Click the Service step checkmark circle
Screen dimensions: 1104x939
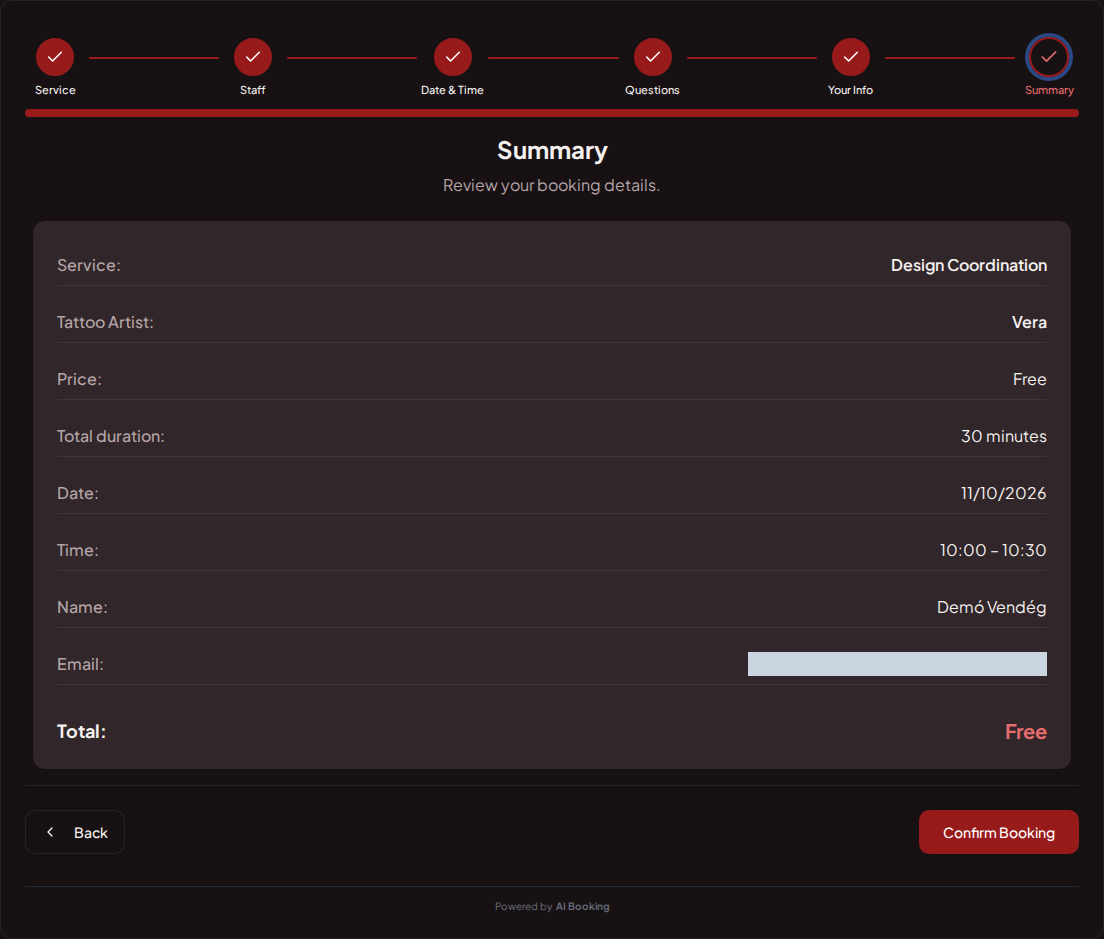(x=55, y=57)
